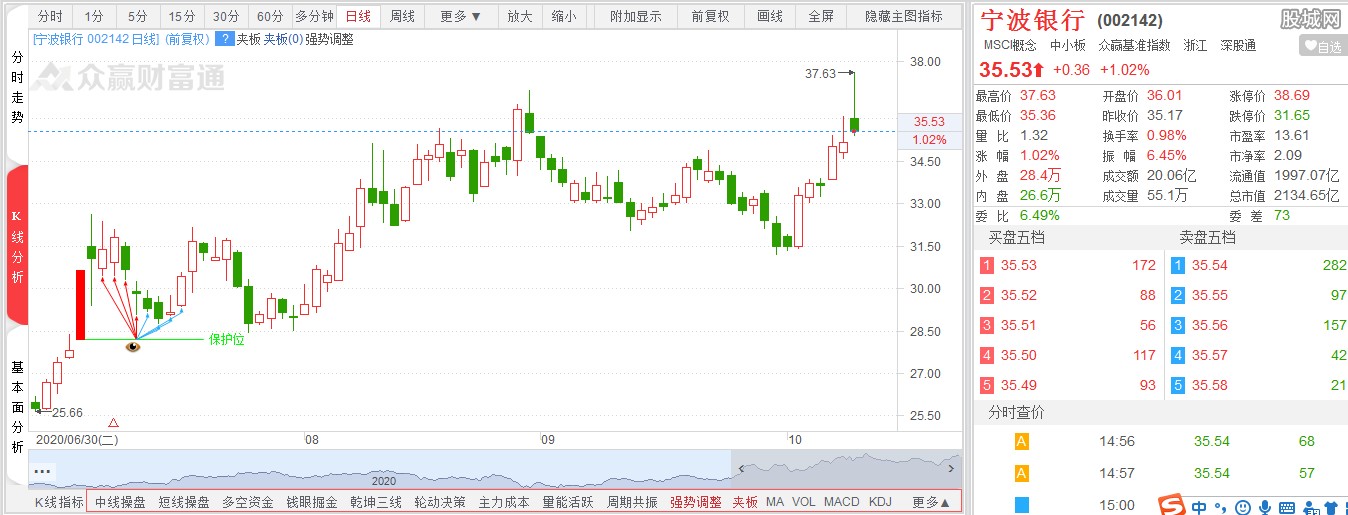Click the 37.63 high price marker
Screen dimensions: 1348x515
tap(819, 73)
